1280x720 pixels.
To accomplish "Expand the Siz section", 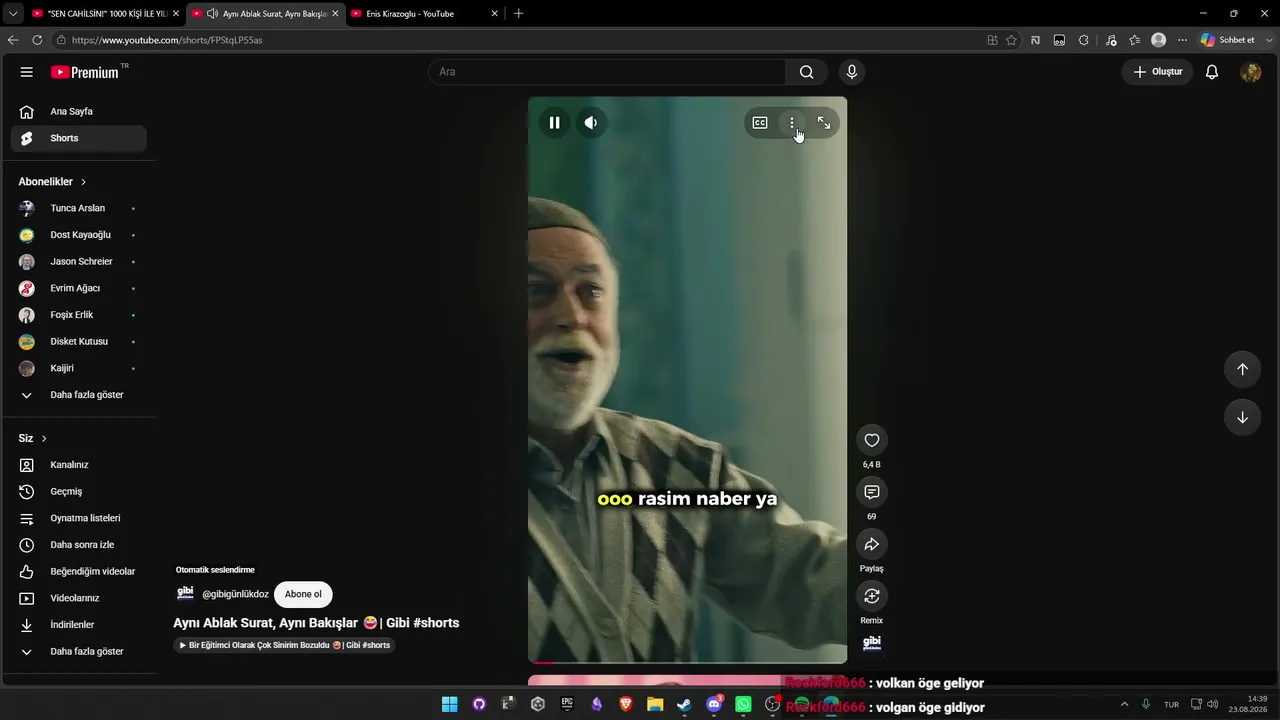I will click(33, 438).
